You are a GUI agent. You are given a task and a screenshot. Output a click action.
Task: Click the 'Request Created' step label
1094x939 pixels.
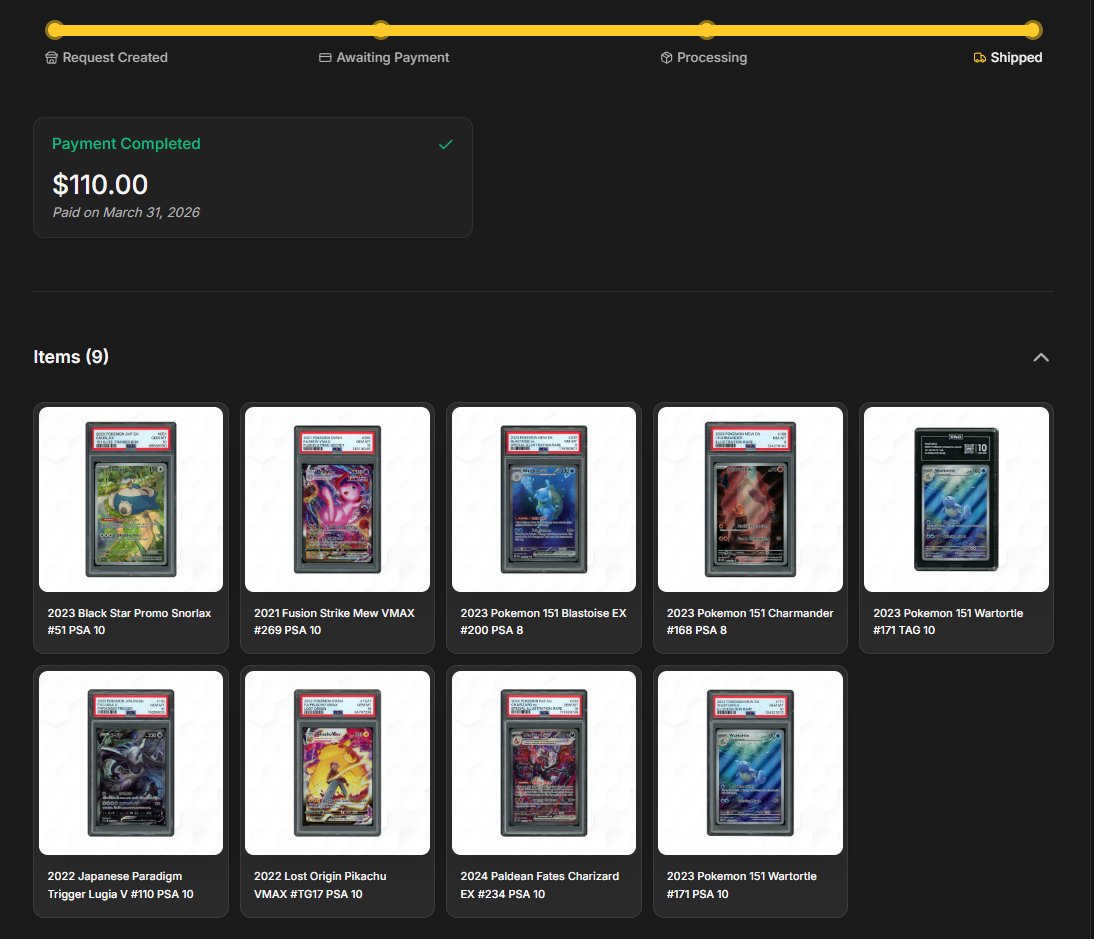(x=115, y=58)
